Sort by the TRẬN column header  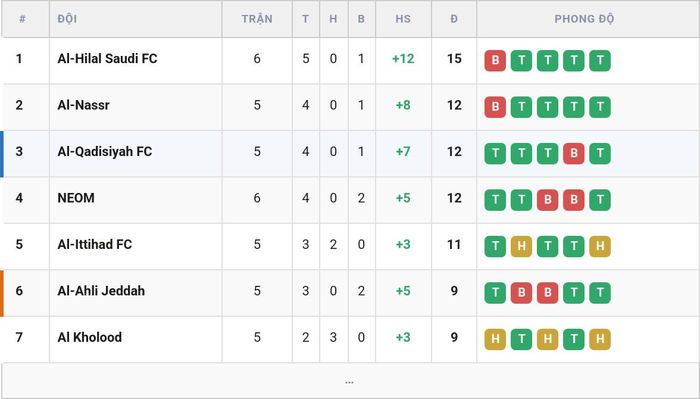pos(257,19)
